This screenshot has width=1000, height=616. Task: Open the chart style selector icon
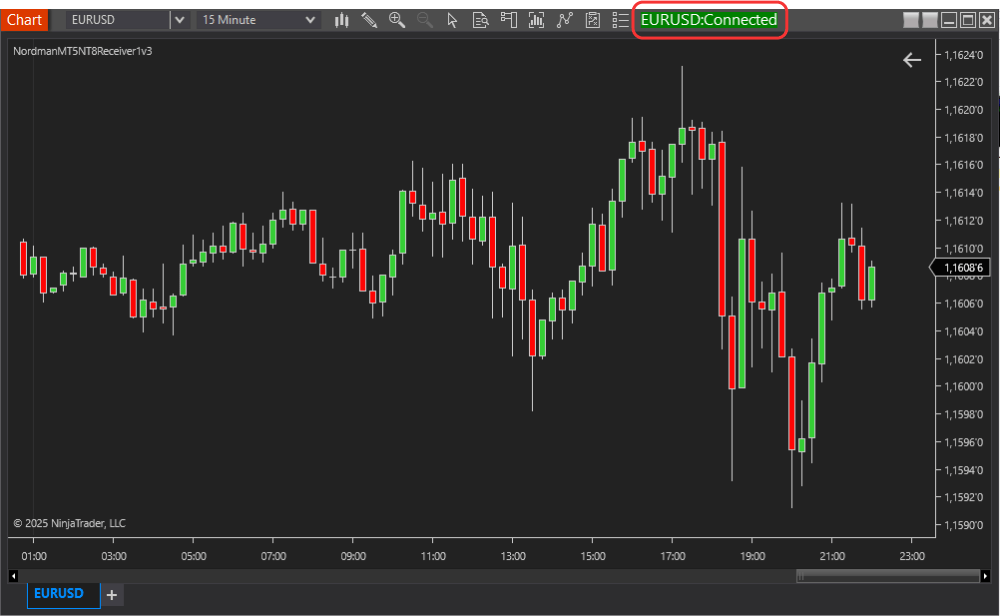coord(341,19)
